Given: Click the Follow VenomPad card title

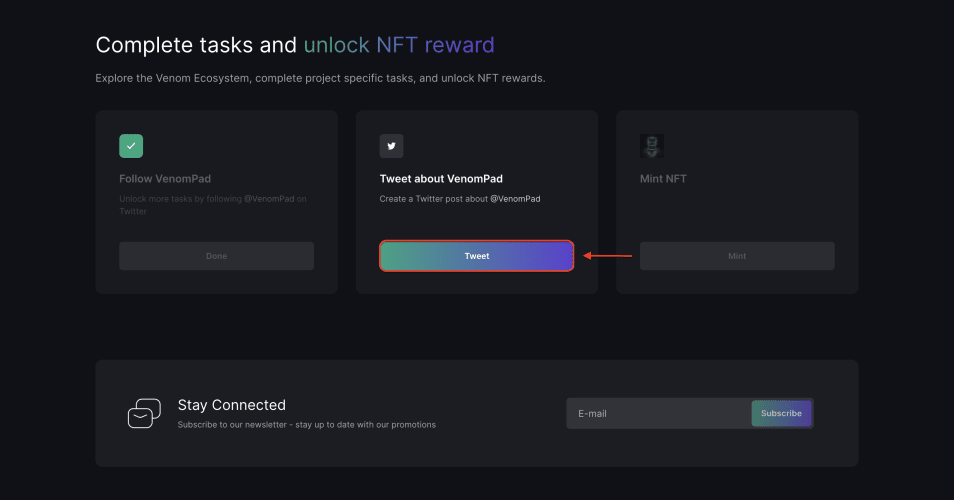Looking at the screenshot, I should point(165,179).
